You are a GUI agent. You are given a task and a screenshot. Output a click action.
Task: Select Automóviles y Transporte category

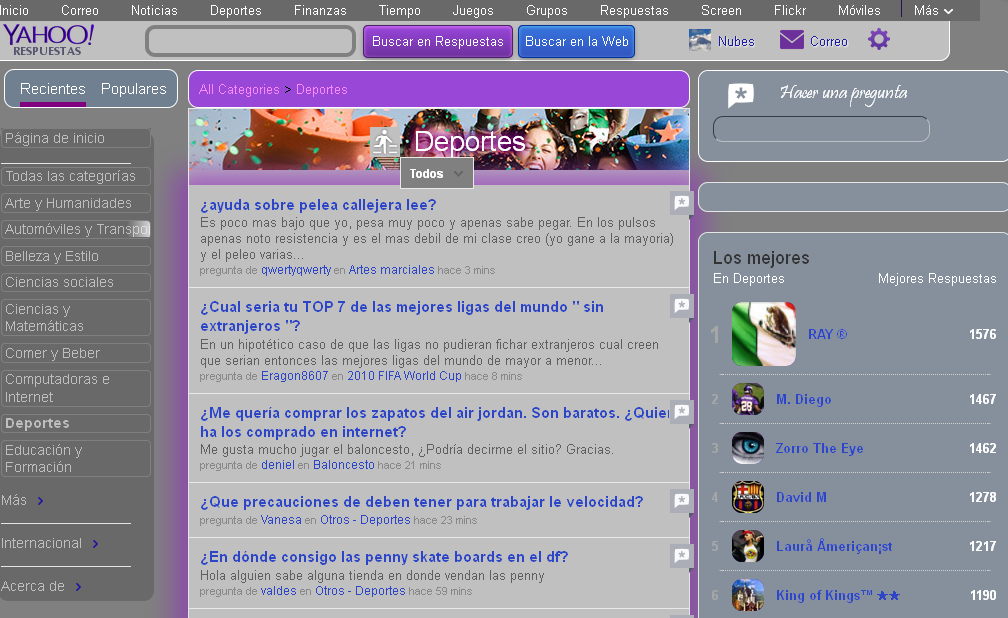pyautogui.click(x=76, y=230)
